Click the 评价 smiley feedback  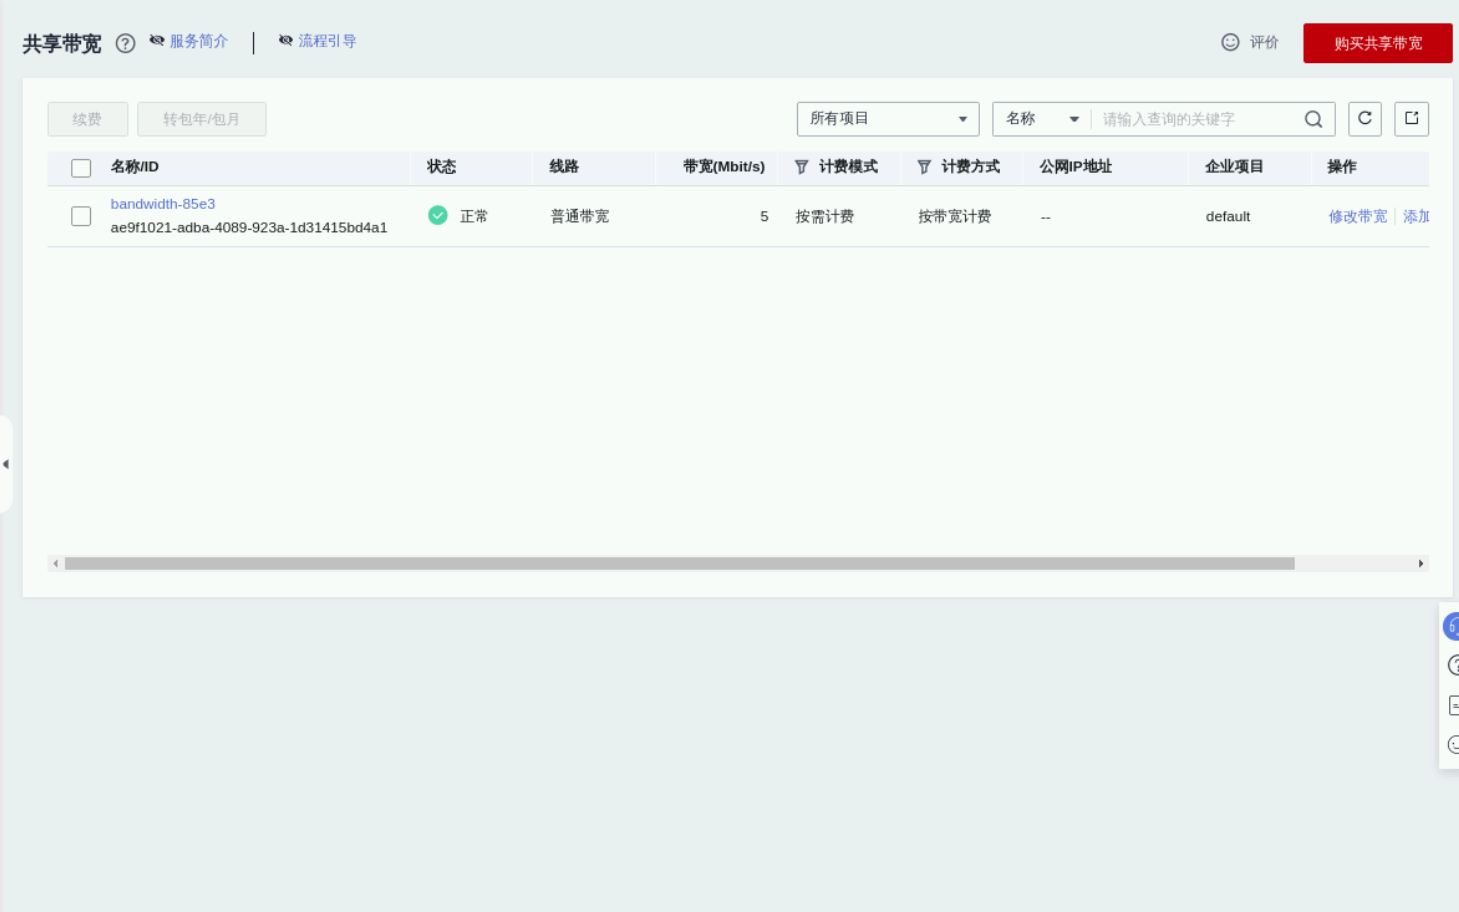tap(1250, 42)
